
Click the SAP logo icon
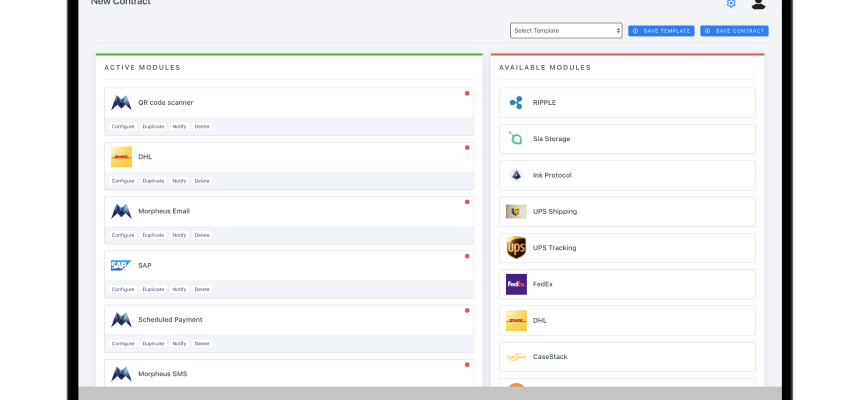point(121,266)
